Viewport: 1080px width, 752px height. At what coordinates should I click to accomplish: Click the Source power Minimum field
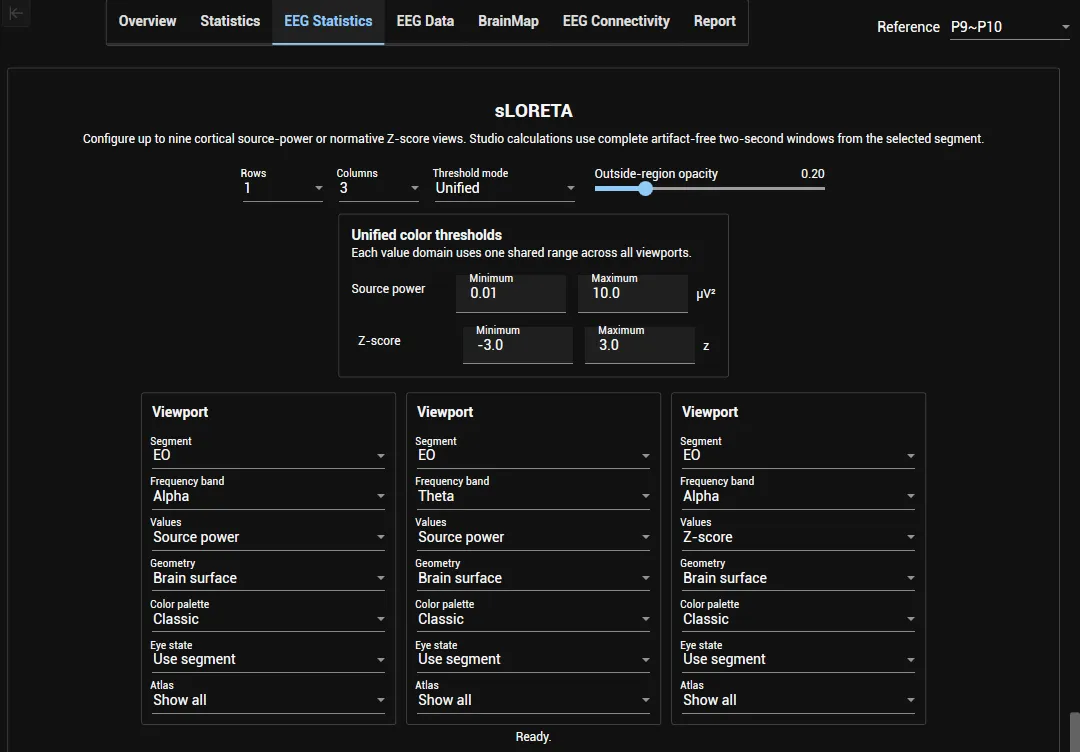coord(511,293)
